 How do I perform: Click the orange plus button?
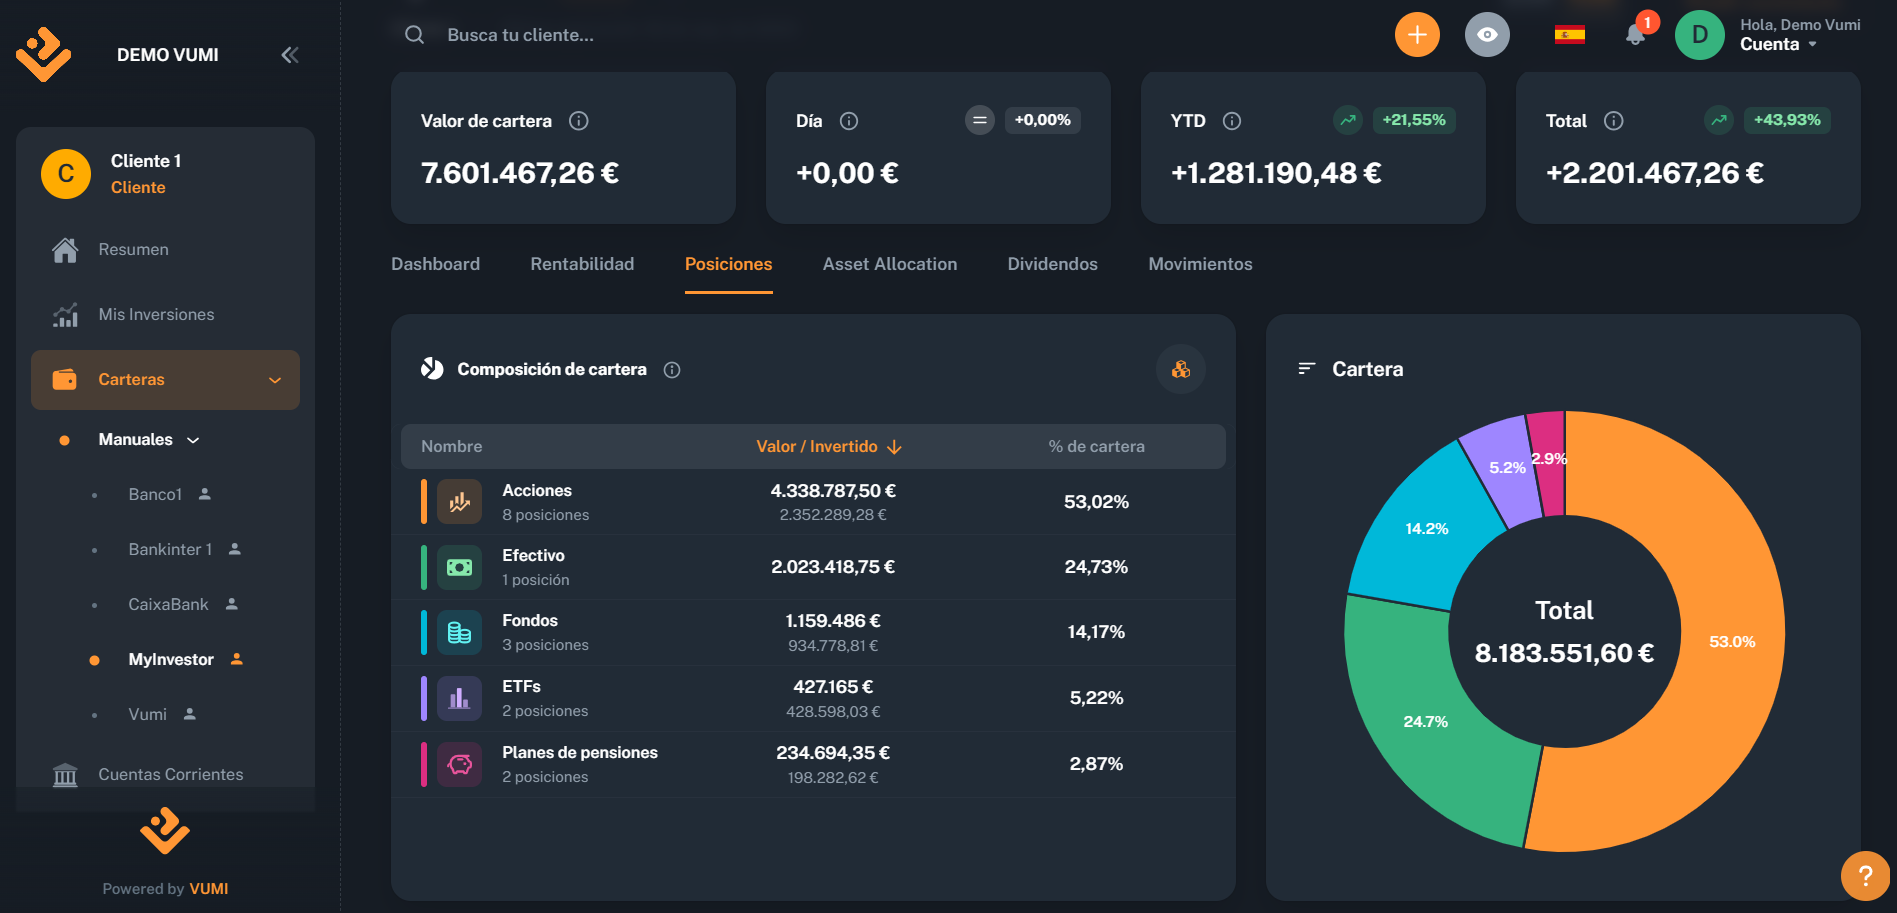coord(1417,33)
